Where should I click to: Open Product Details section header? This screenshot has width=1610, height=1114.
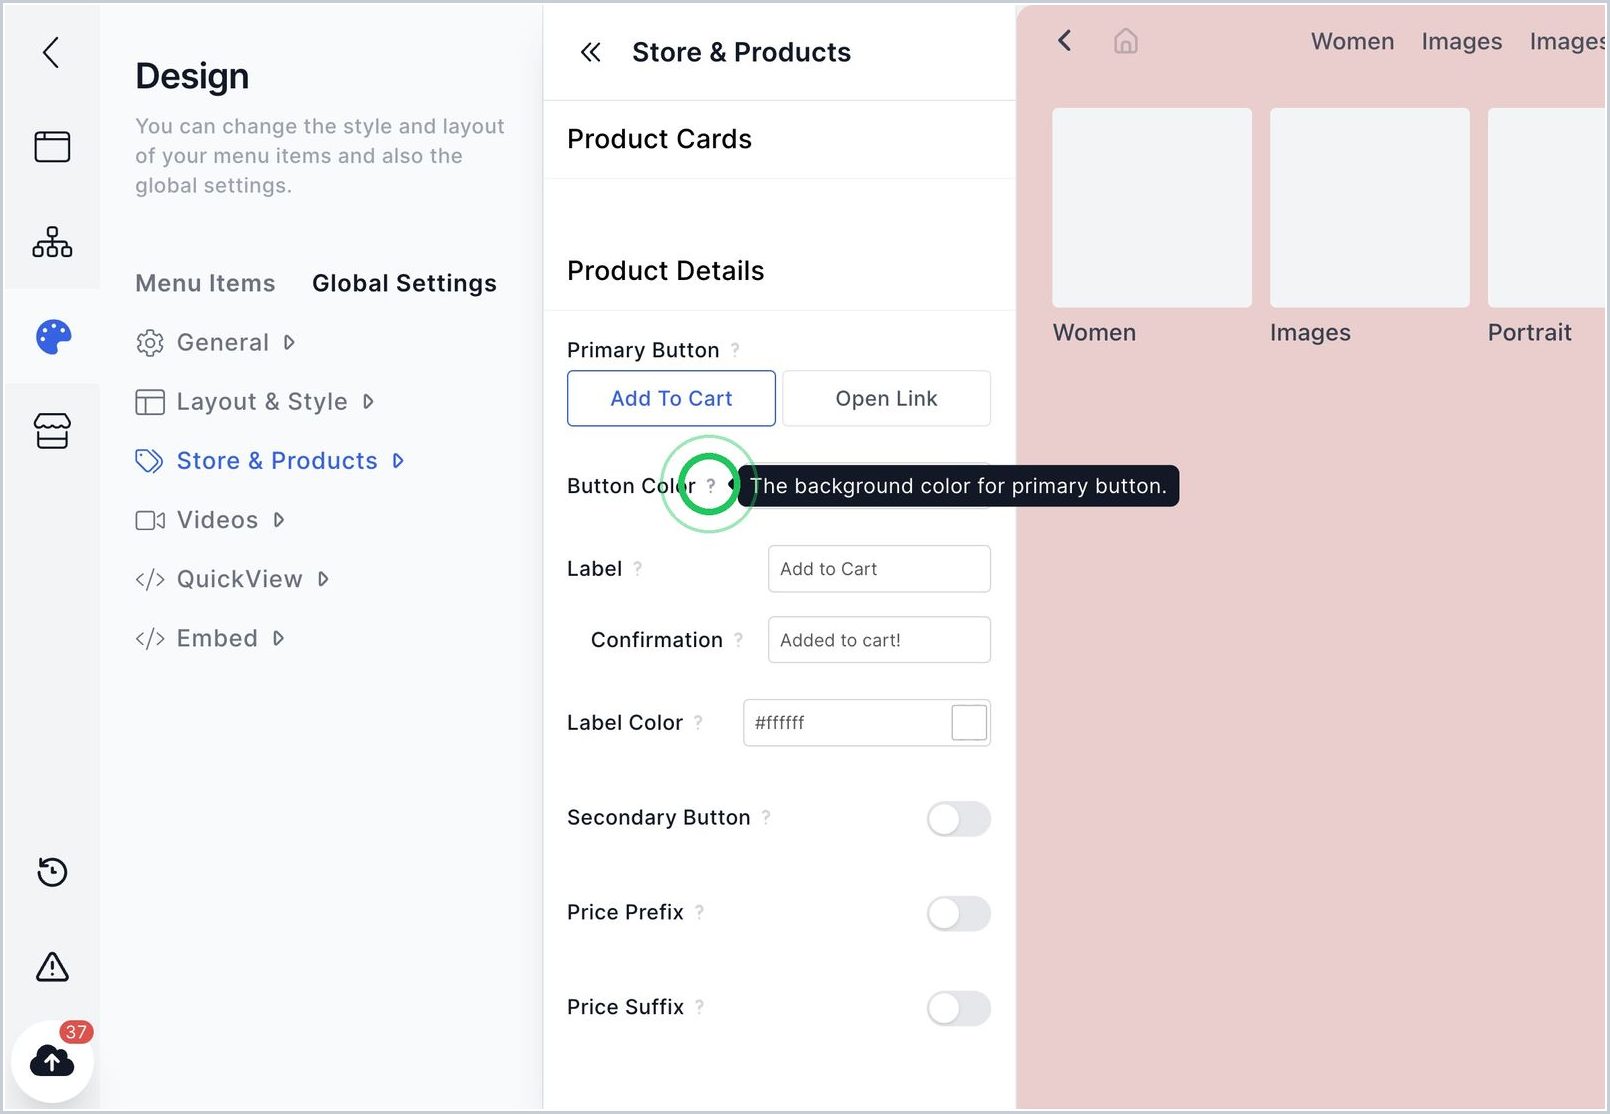pyautogui.click(x=665, y=271)
